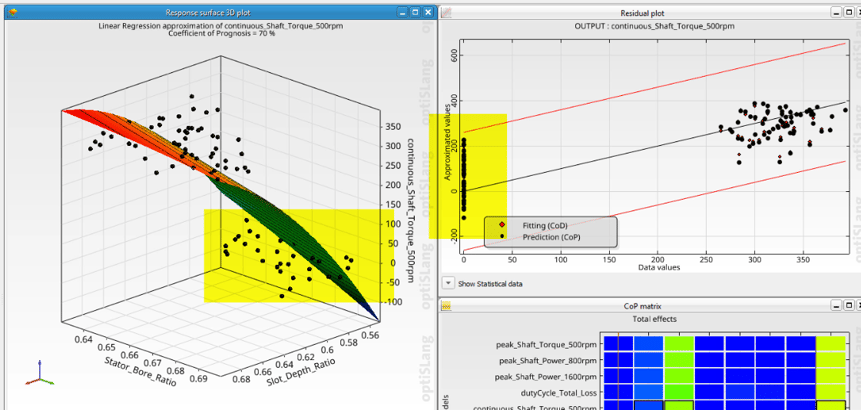Viewport: 861px width, 410px height.
Task: Maximize the Response surface 3D plot window
Action: pyautogui.click(x=416, y=12)
